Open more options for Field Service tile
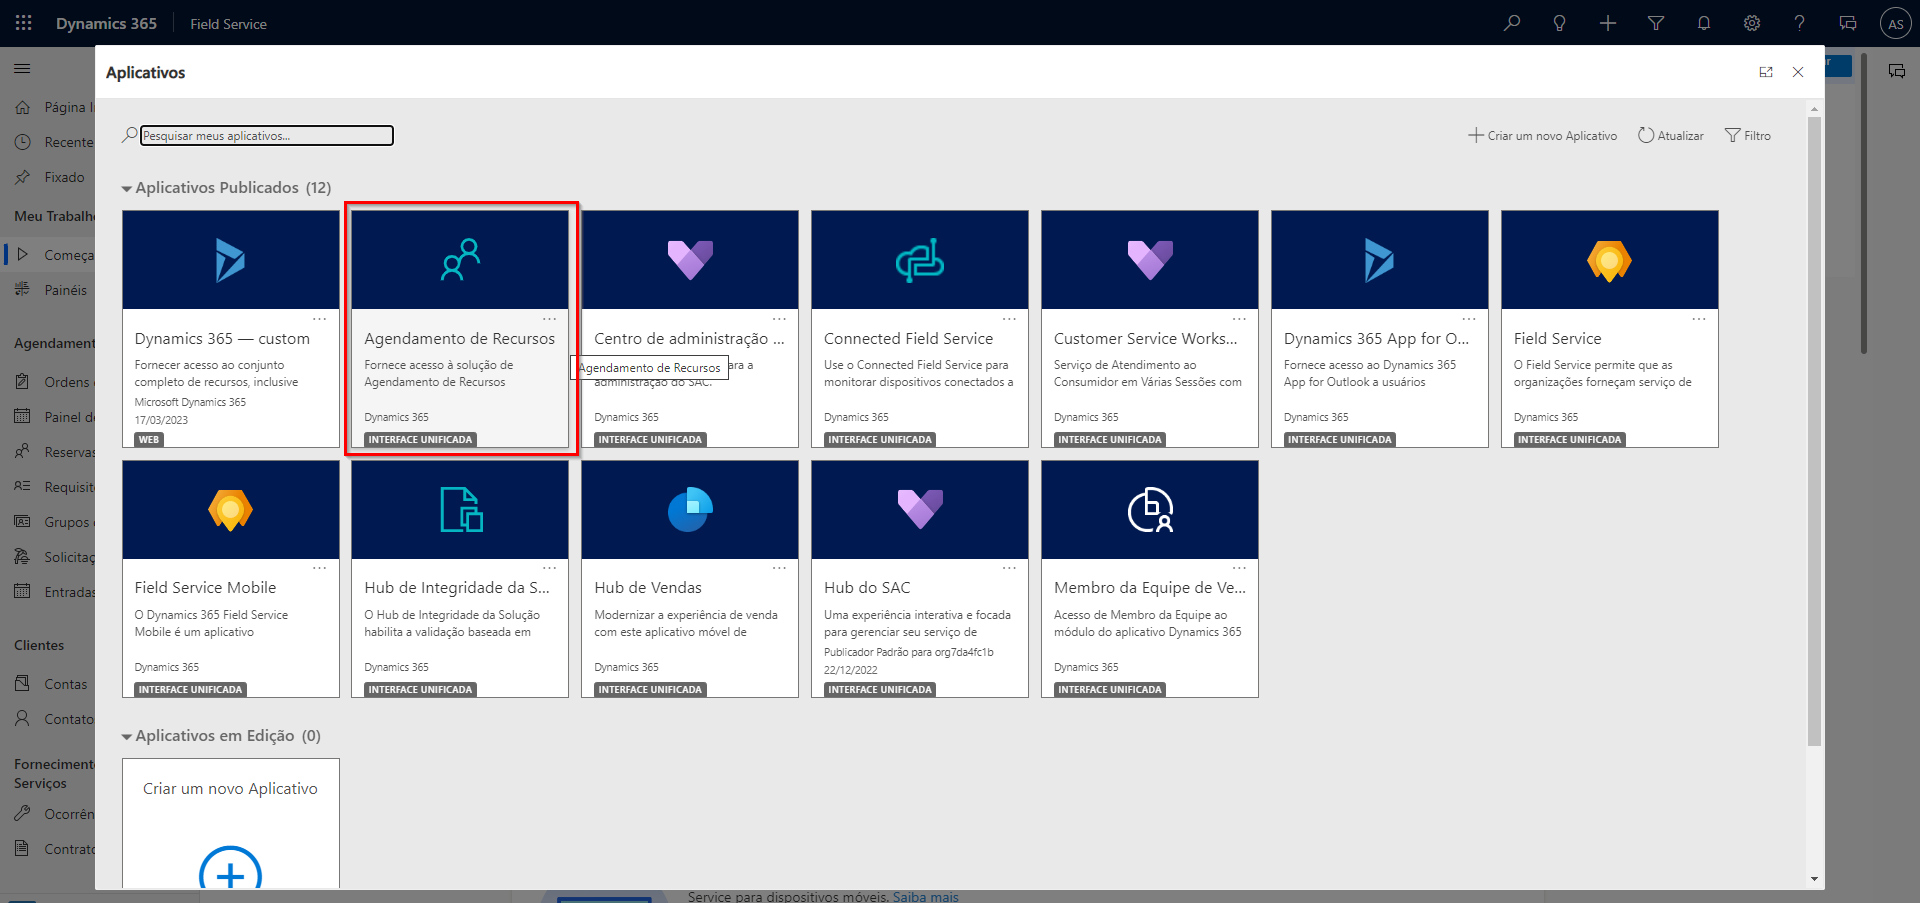This screenshot has height=903, width=1920. (1699, 319)
